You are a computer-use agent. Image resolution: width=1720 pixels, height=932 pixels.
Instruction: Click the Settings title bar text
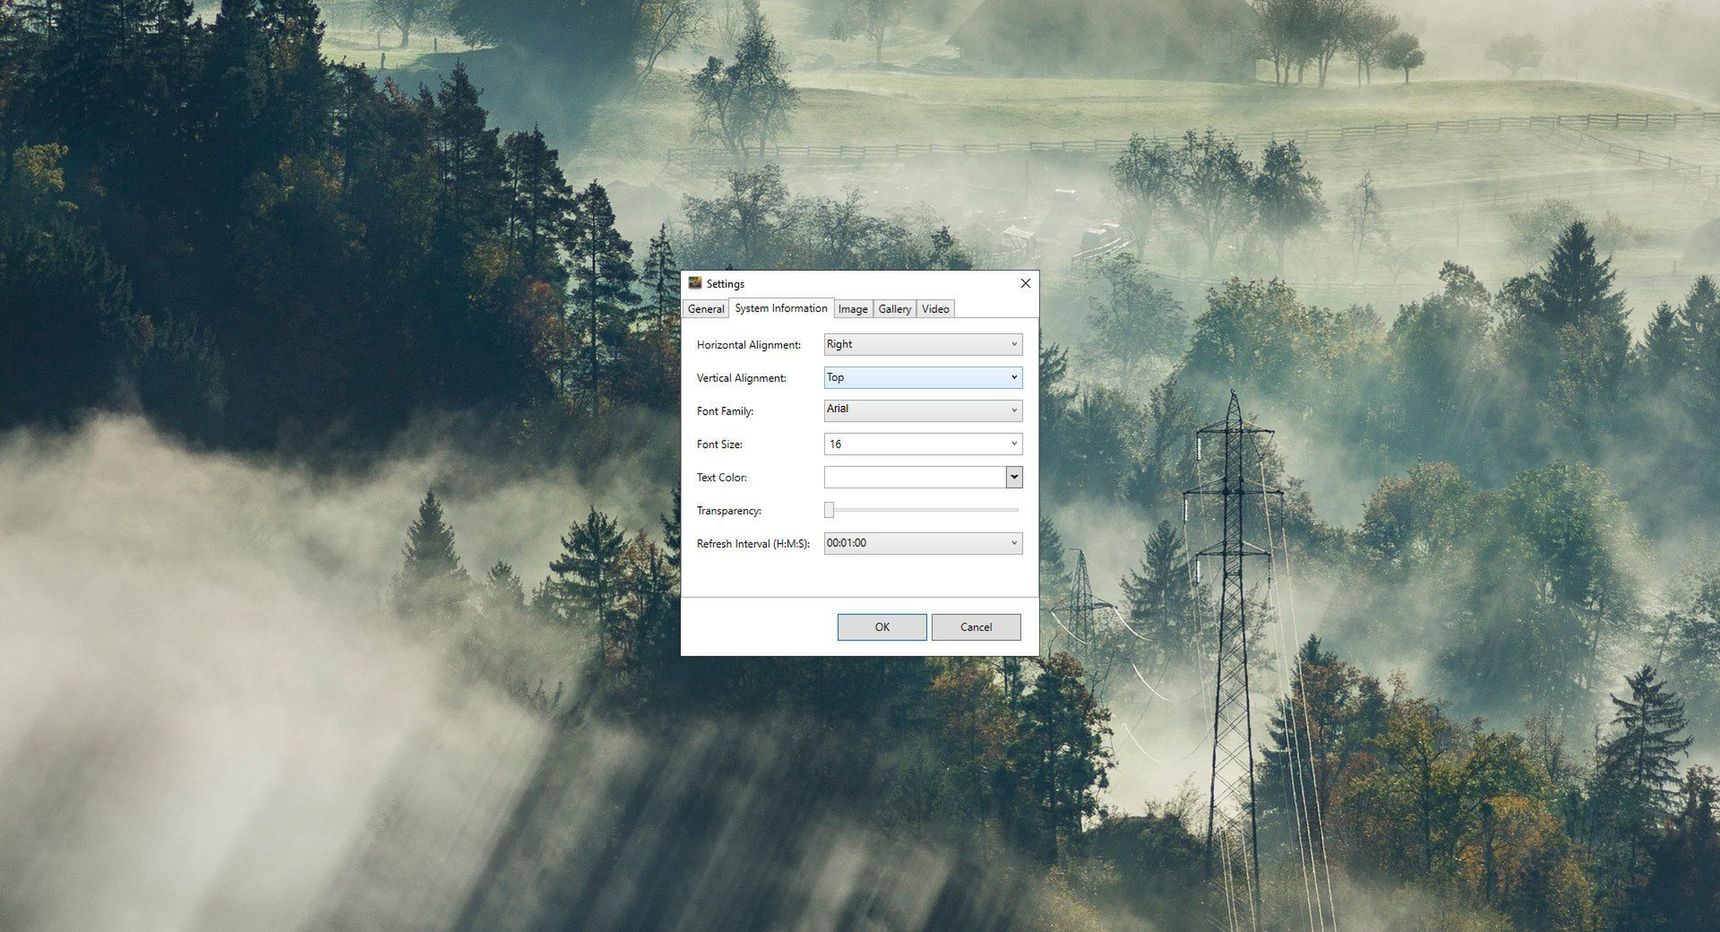(725, 284)
